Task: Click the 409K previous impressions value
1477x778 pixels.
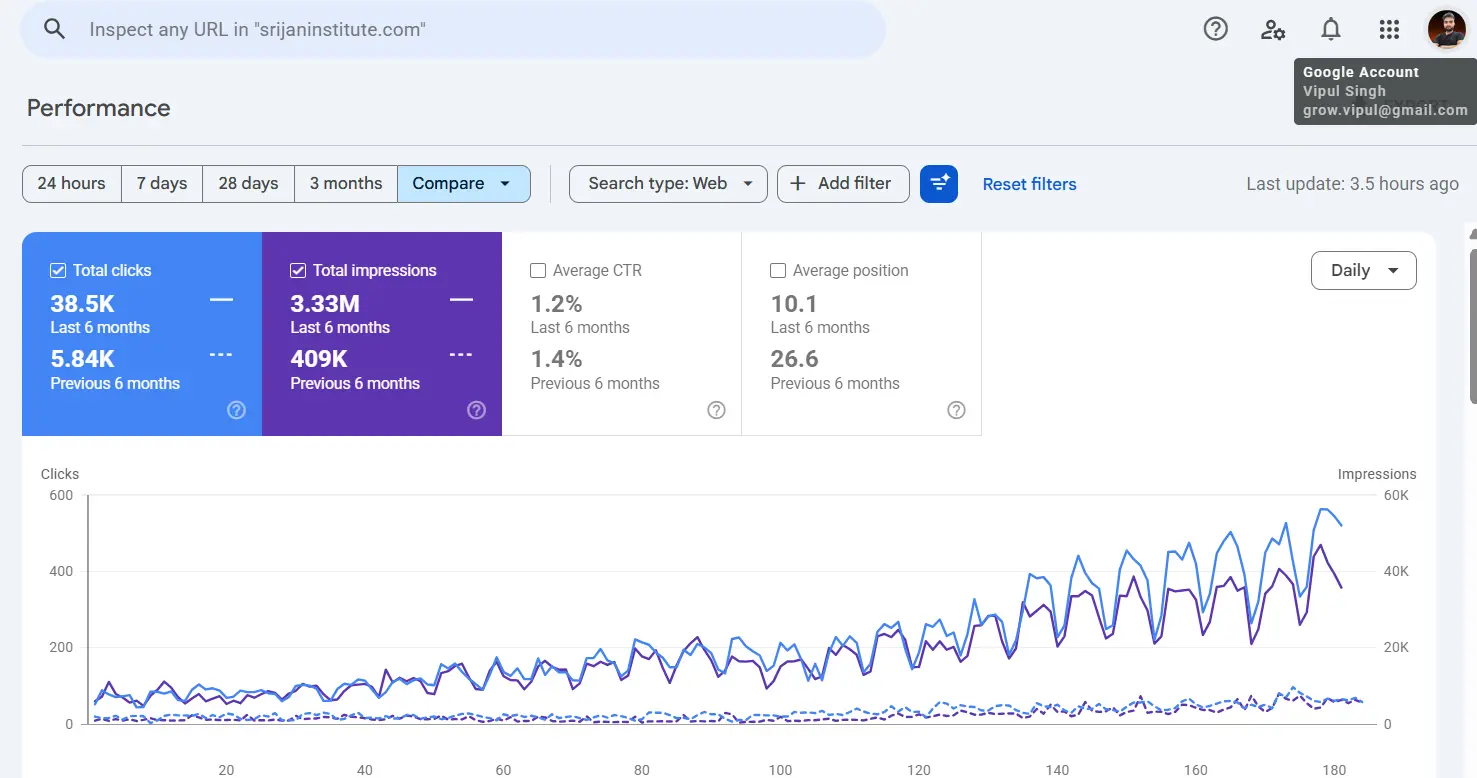Action: coord(320,358)
